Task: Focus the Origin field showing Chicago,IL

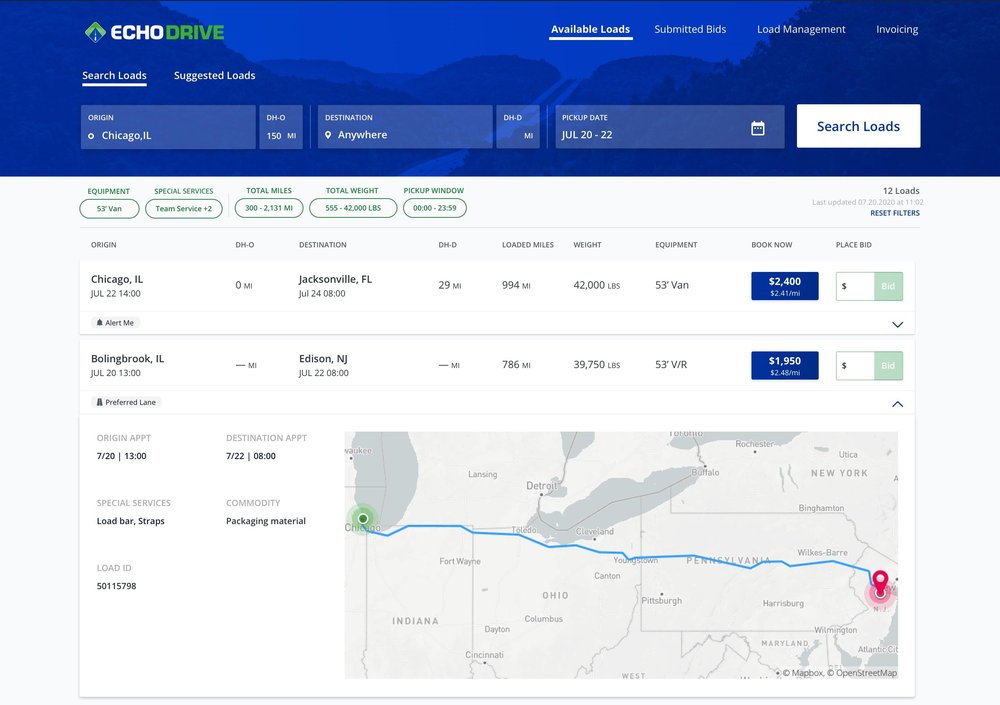Action: coord(168,127)
